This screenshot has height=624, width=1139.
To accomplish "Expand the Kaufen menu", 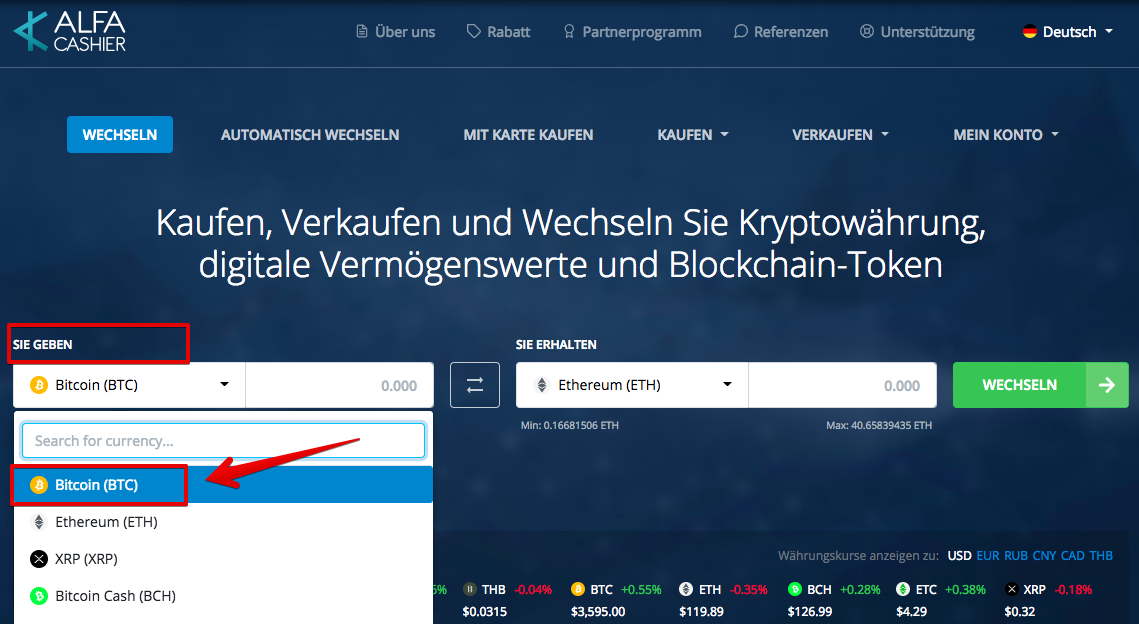I will tap(693, 134).
